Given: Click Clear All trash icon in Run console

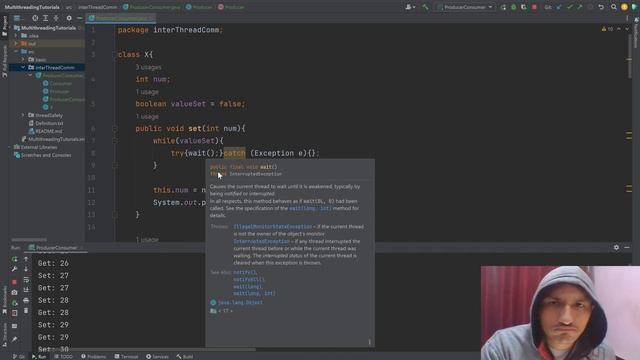Looking at the screenshot, I should [x=26, y=311].
